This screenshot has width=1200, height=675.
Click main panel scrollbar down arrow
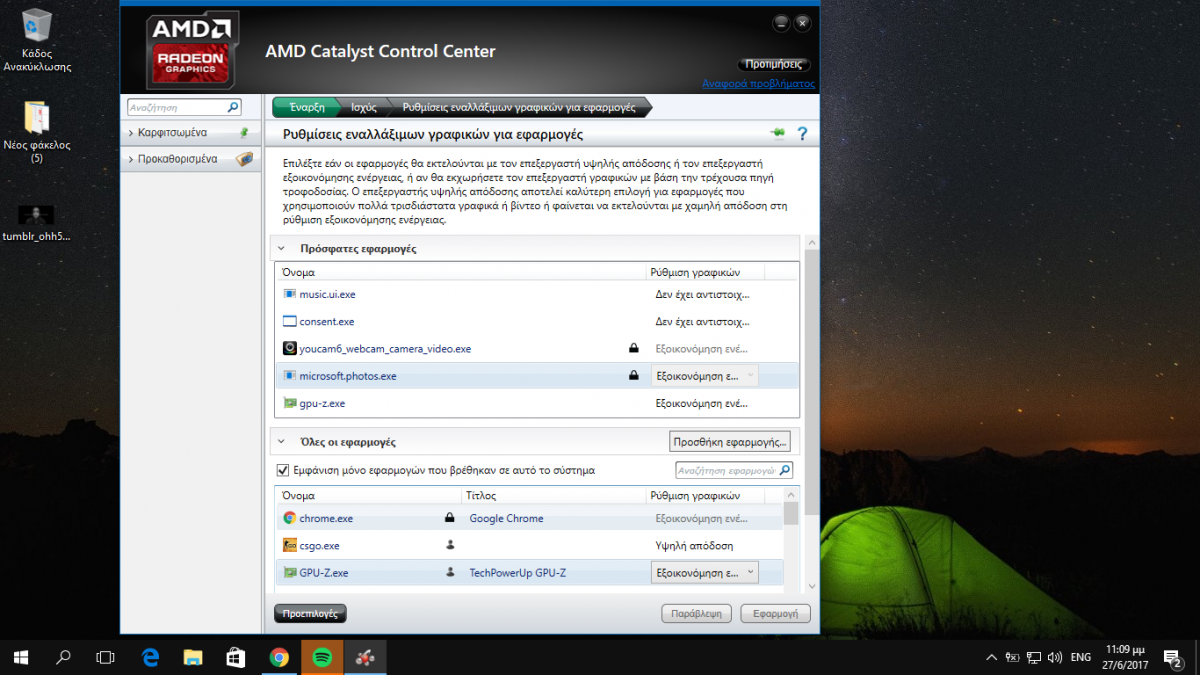811,586
